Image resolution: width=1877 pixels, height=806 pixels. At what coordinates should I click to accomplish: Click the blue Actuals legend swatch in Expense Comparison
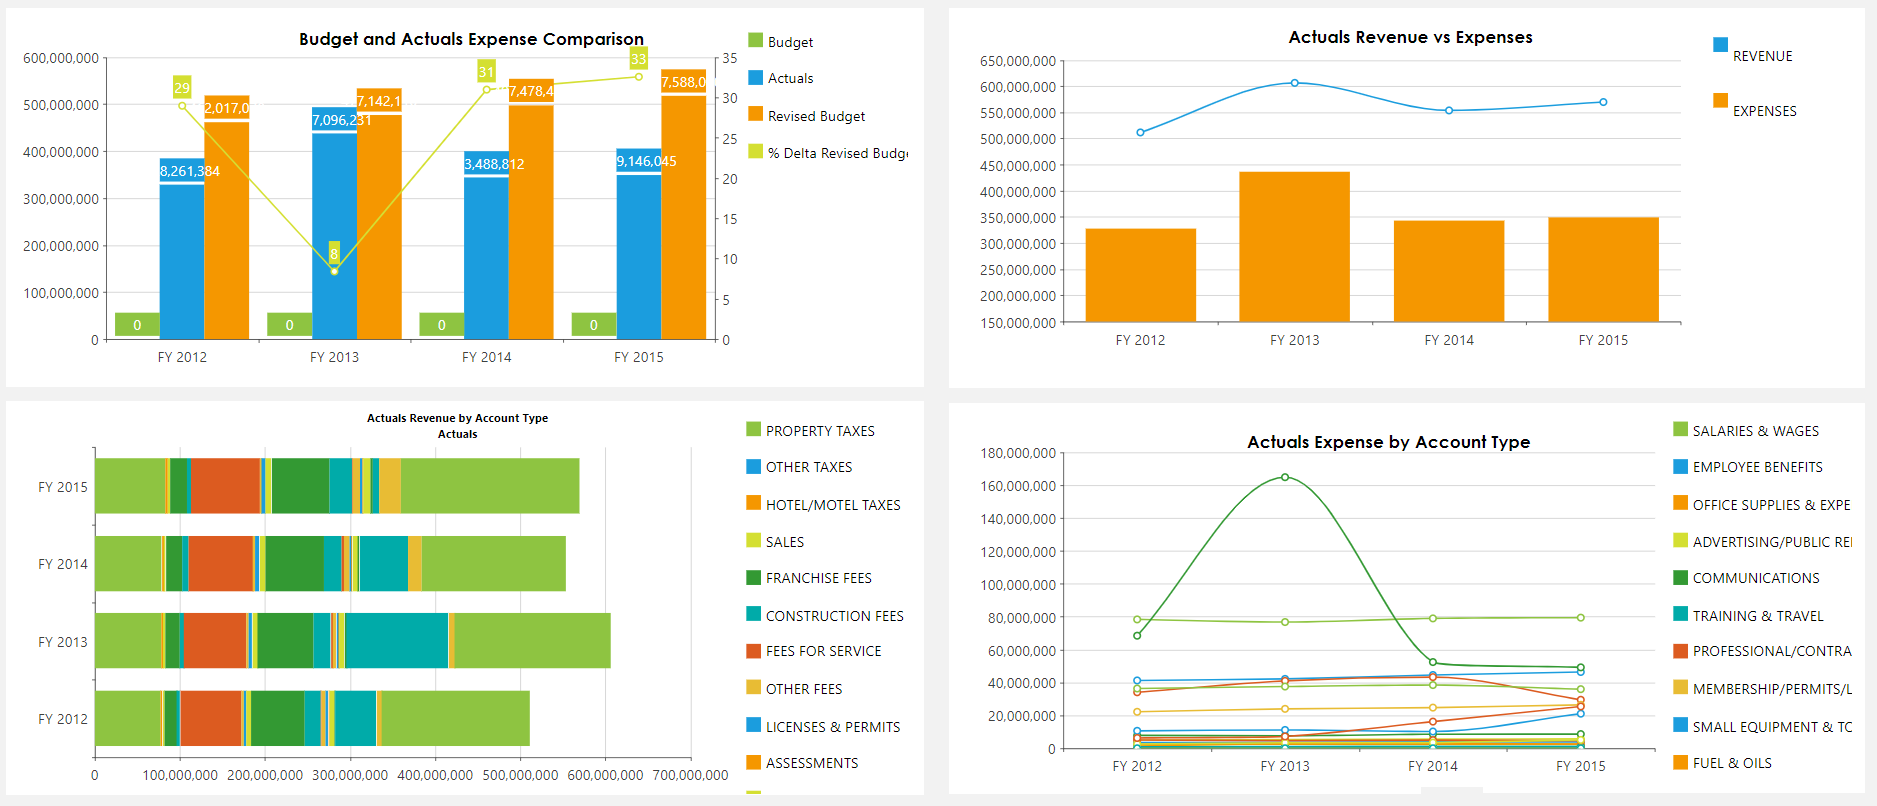(755, 77)
